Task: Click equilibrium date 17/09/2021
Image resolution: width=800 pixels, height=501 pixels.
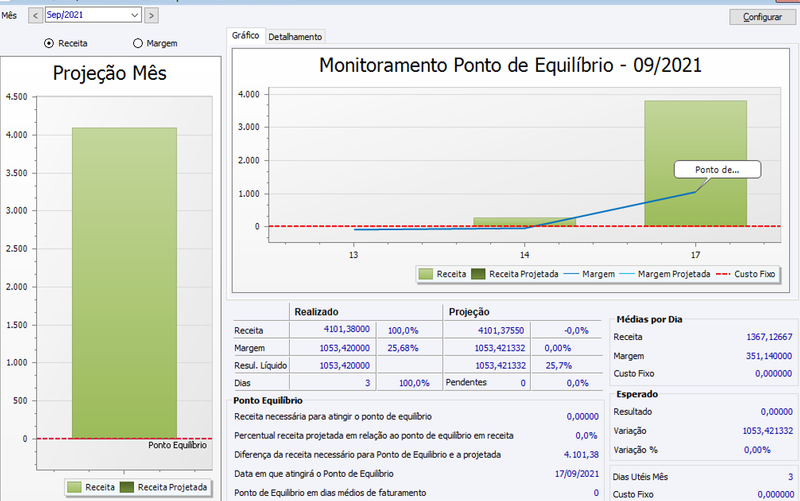Action: point(577,473)
